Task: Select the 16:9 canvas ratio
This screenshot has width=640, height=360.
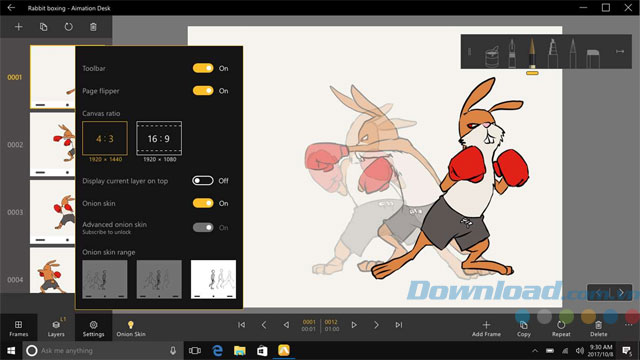Action: pyautogui.click(x=159, y=138)
